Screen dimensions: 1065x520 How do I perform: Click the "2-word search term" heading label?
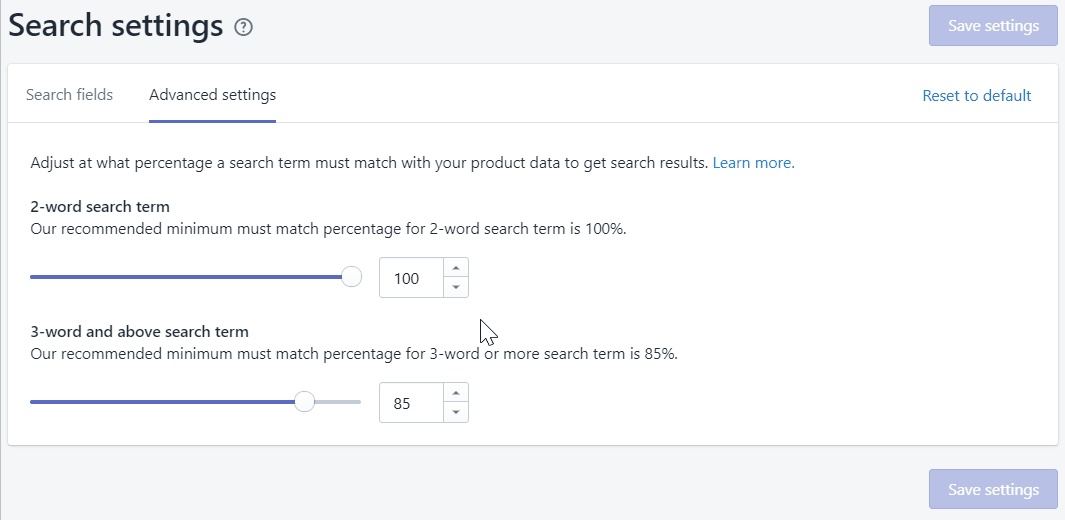100,207
